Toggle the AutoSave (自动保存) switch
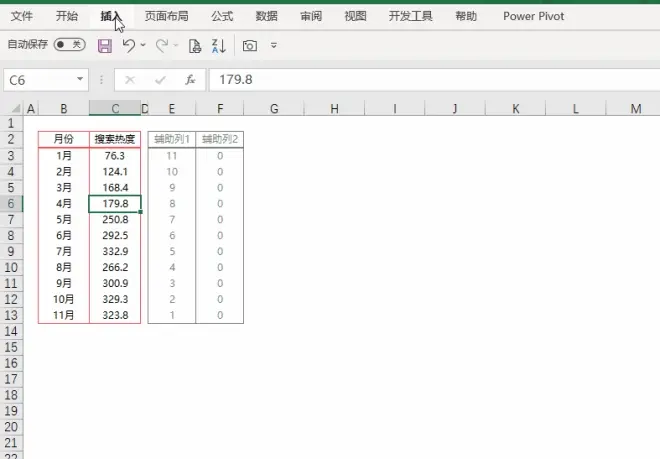 [69, 44]
